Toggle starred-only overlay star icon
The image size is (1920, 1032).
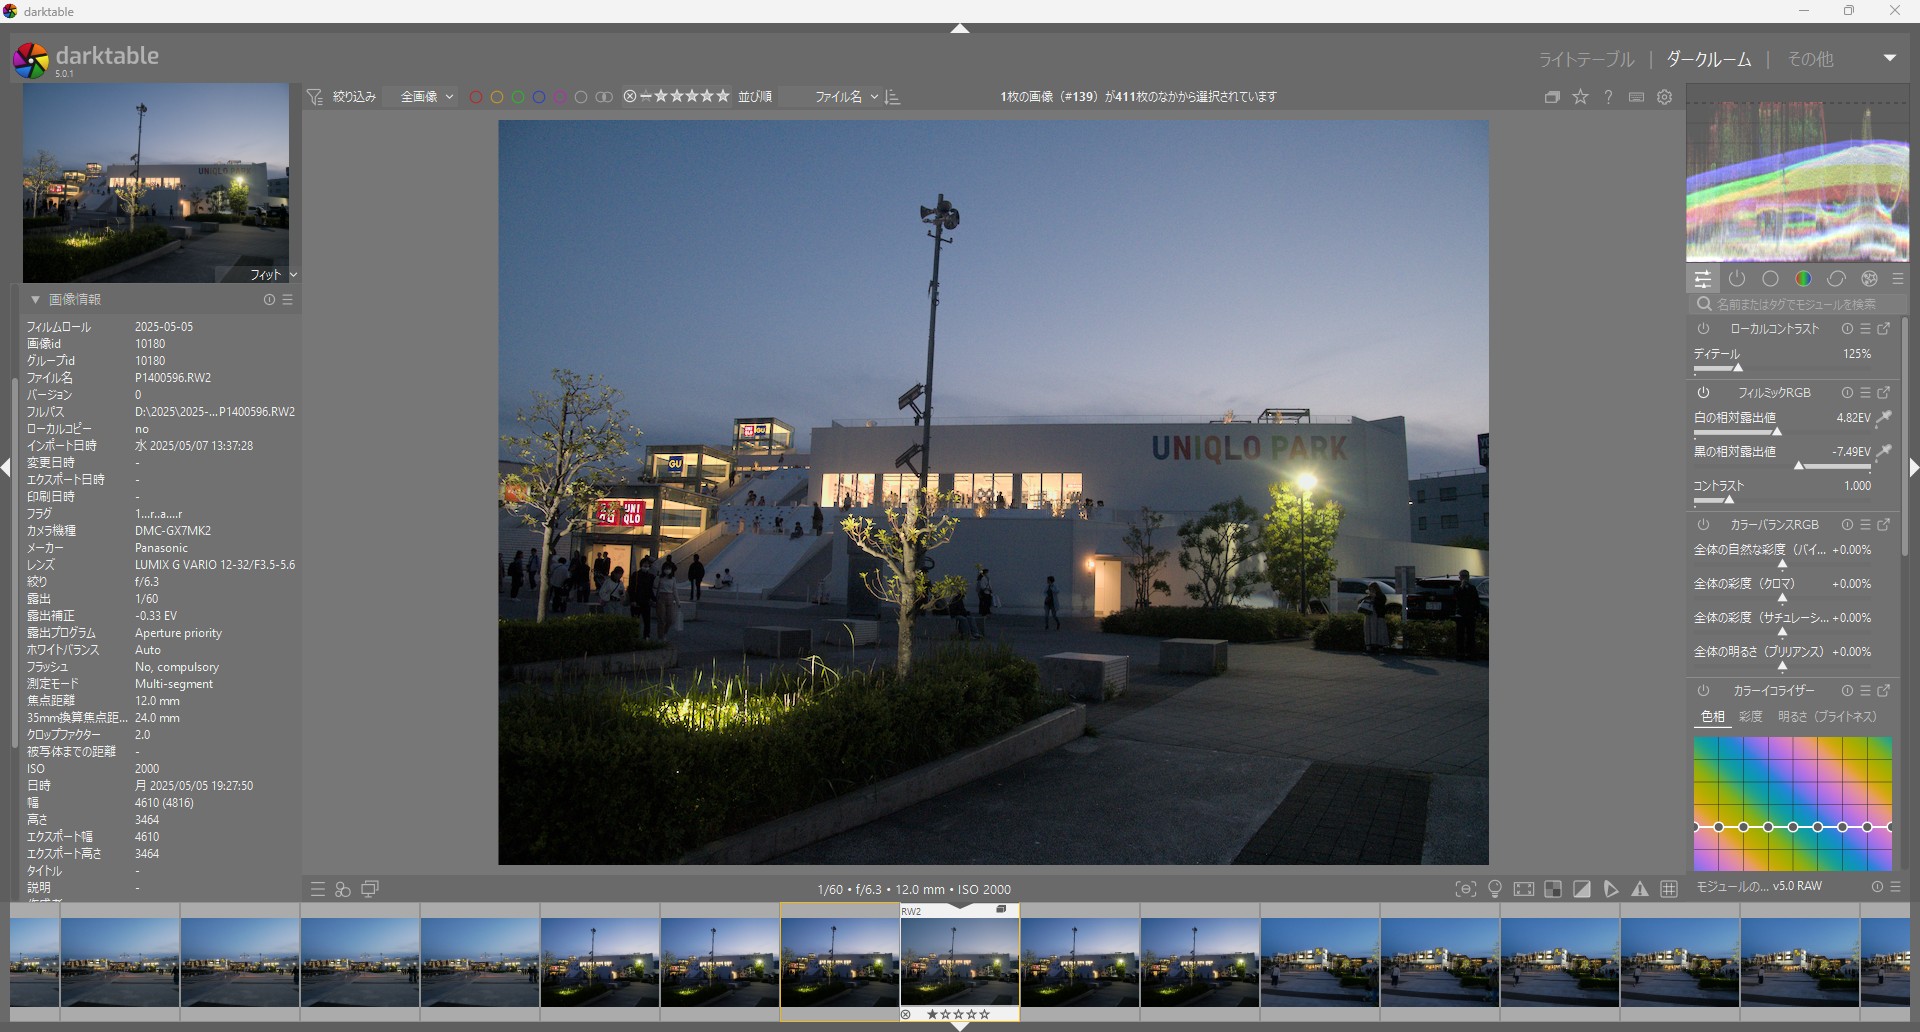point(1581,97)
